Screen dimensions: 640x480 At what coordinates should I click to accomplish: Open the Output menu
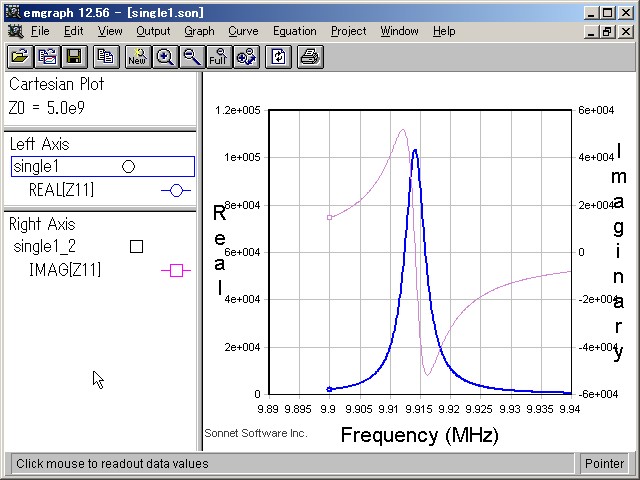tap(153, 31)
